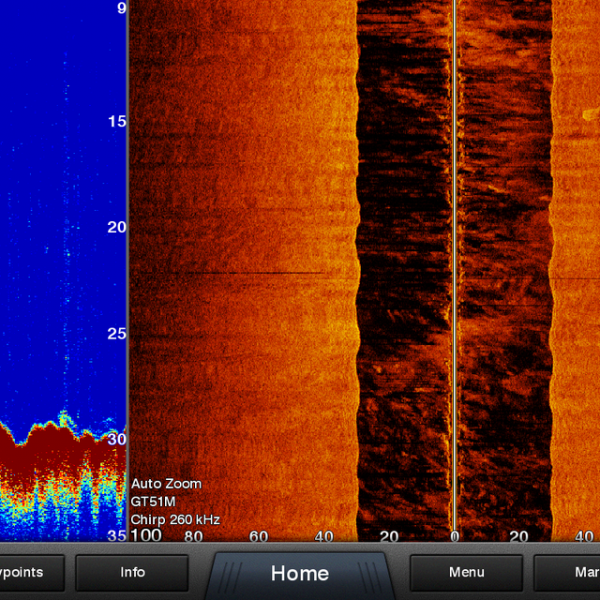Click the 0 center range marker
The width and height of the screenshot is (600, 600).
[453, 536]
